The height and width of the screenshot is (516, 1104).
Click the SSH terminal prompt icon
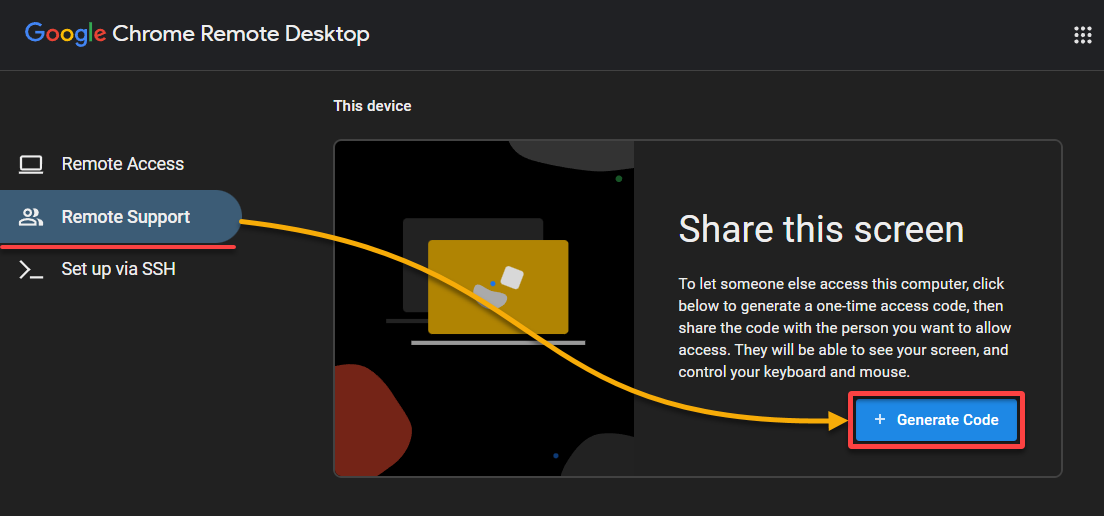click(x=31, y=269)
